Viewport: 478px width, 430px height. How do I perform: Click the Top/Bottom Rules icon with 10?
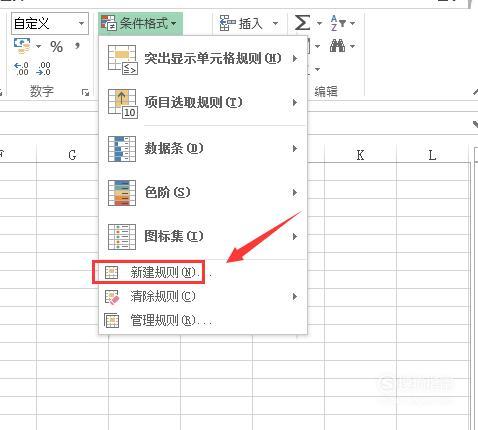tap(122, 103)
